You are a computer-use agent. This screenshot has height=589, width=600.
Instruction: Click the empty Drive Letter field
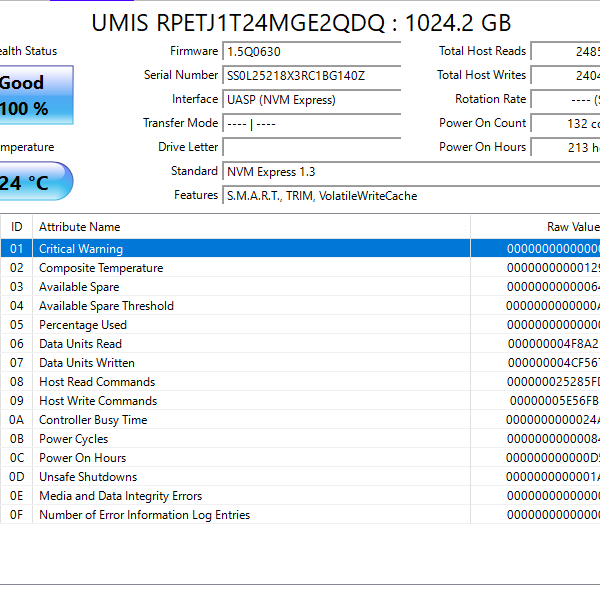pyautogui.click(x=311, y=147)
